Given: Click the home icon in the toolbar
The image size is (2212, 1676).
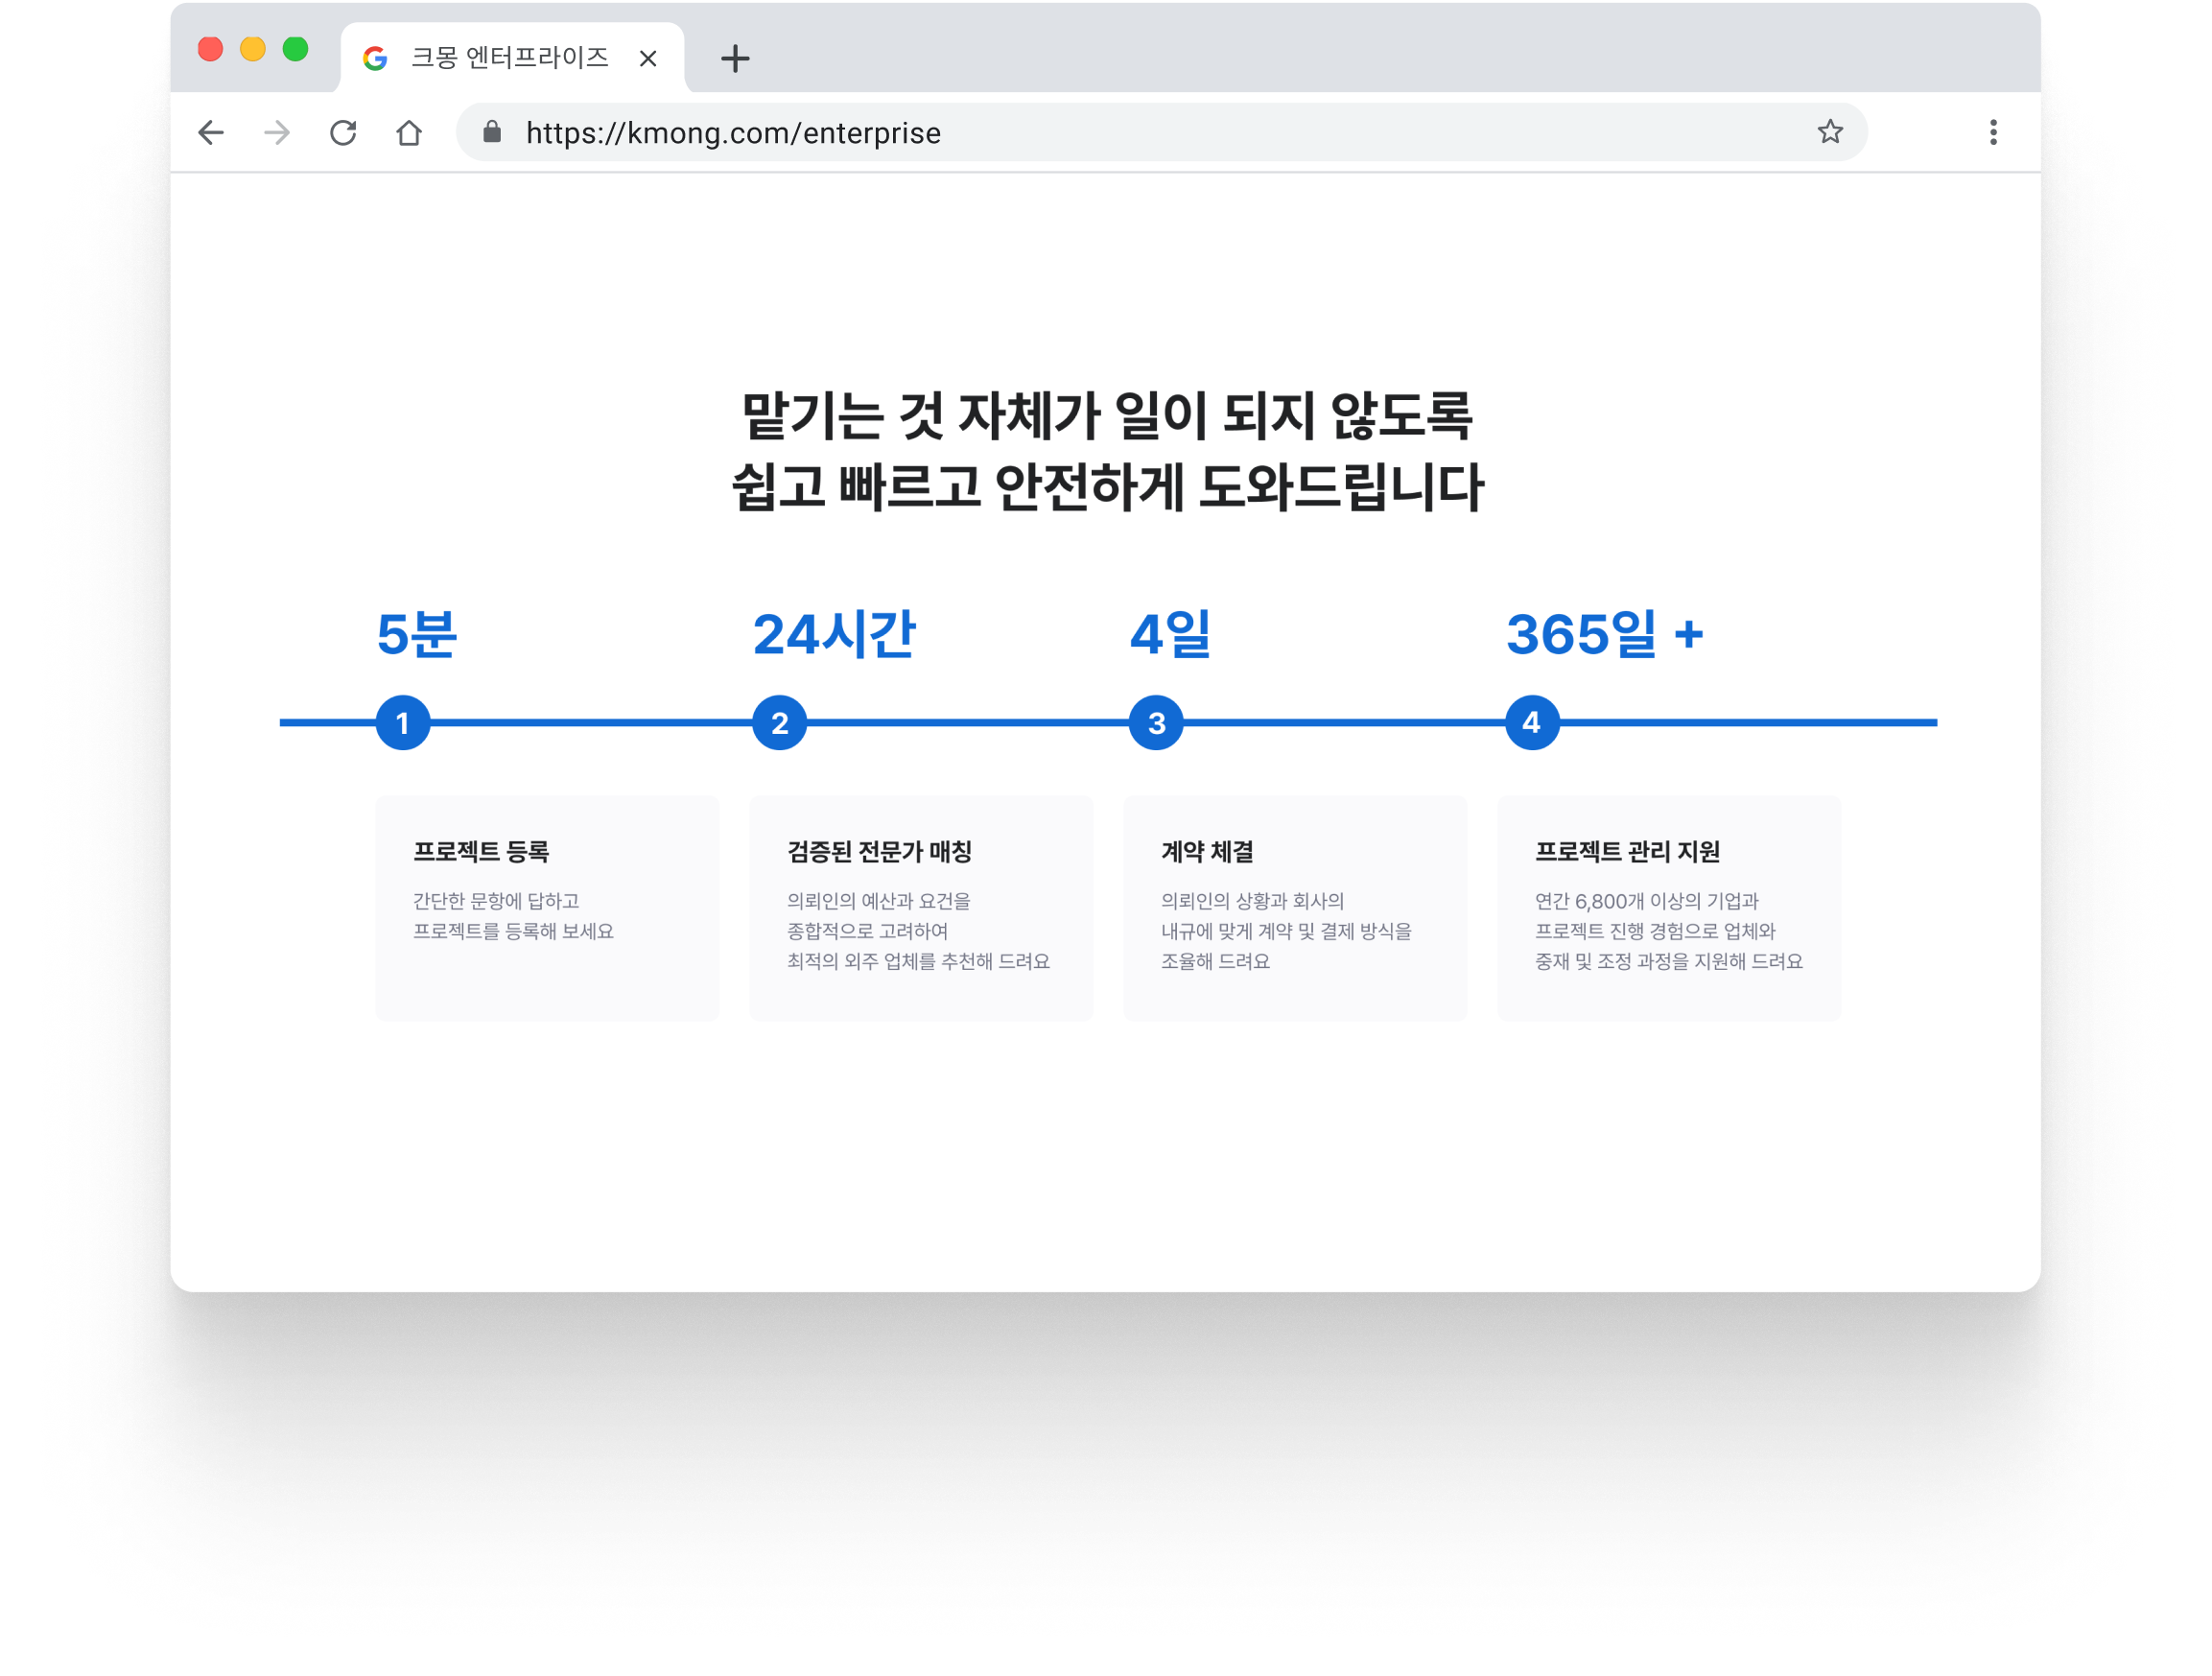Looking at the screenshot, I should [408, 132].
